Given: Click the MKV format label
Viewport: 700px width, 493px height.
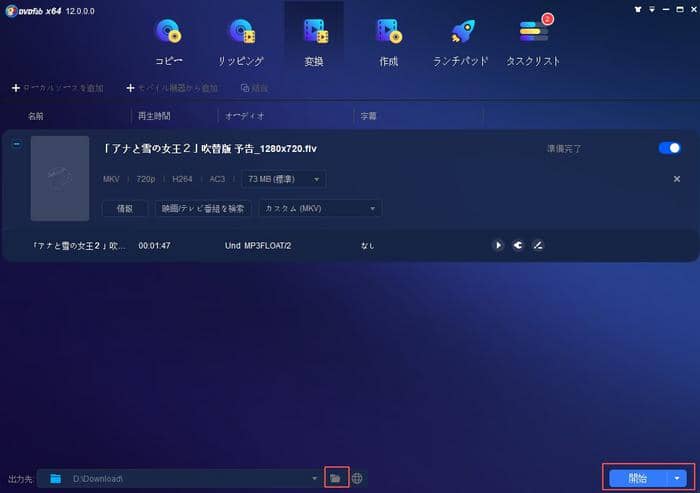Looking at the screenshot, I should [111, 179].
